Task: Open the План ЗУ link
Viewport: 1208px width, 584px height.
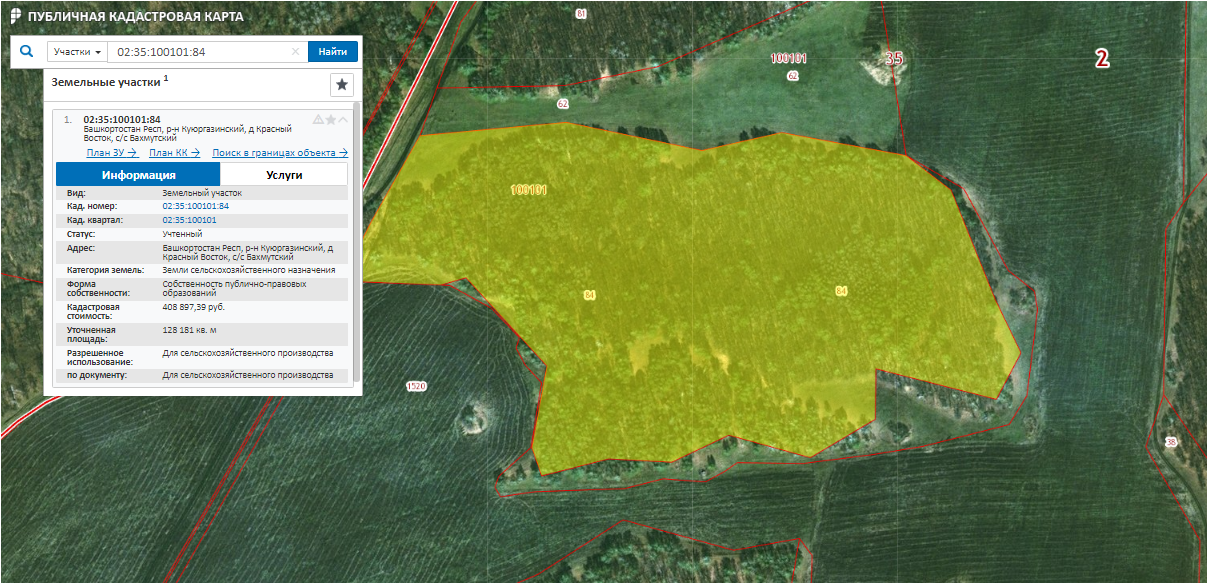Action: pos(111,153)
